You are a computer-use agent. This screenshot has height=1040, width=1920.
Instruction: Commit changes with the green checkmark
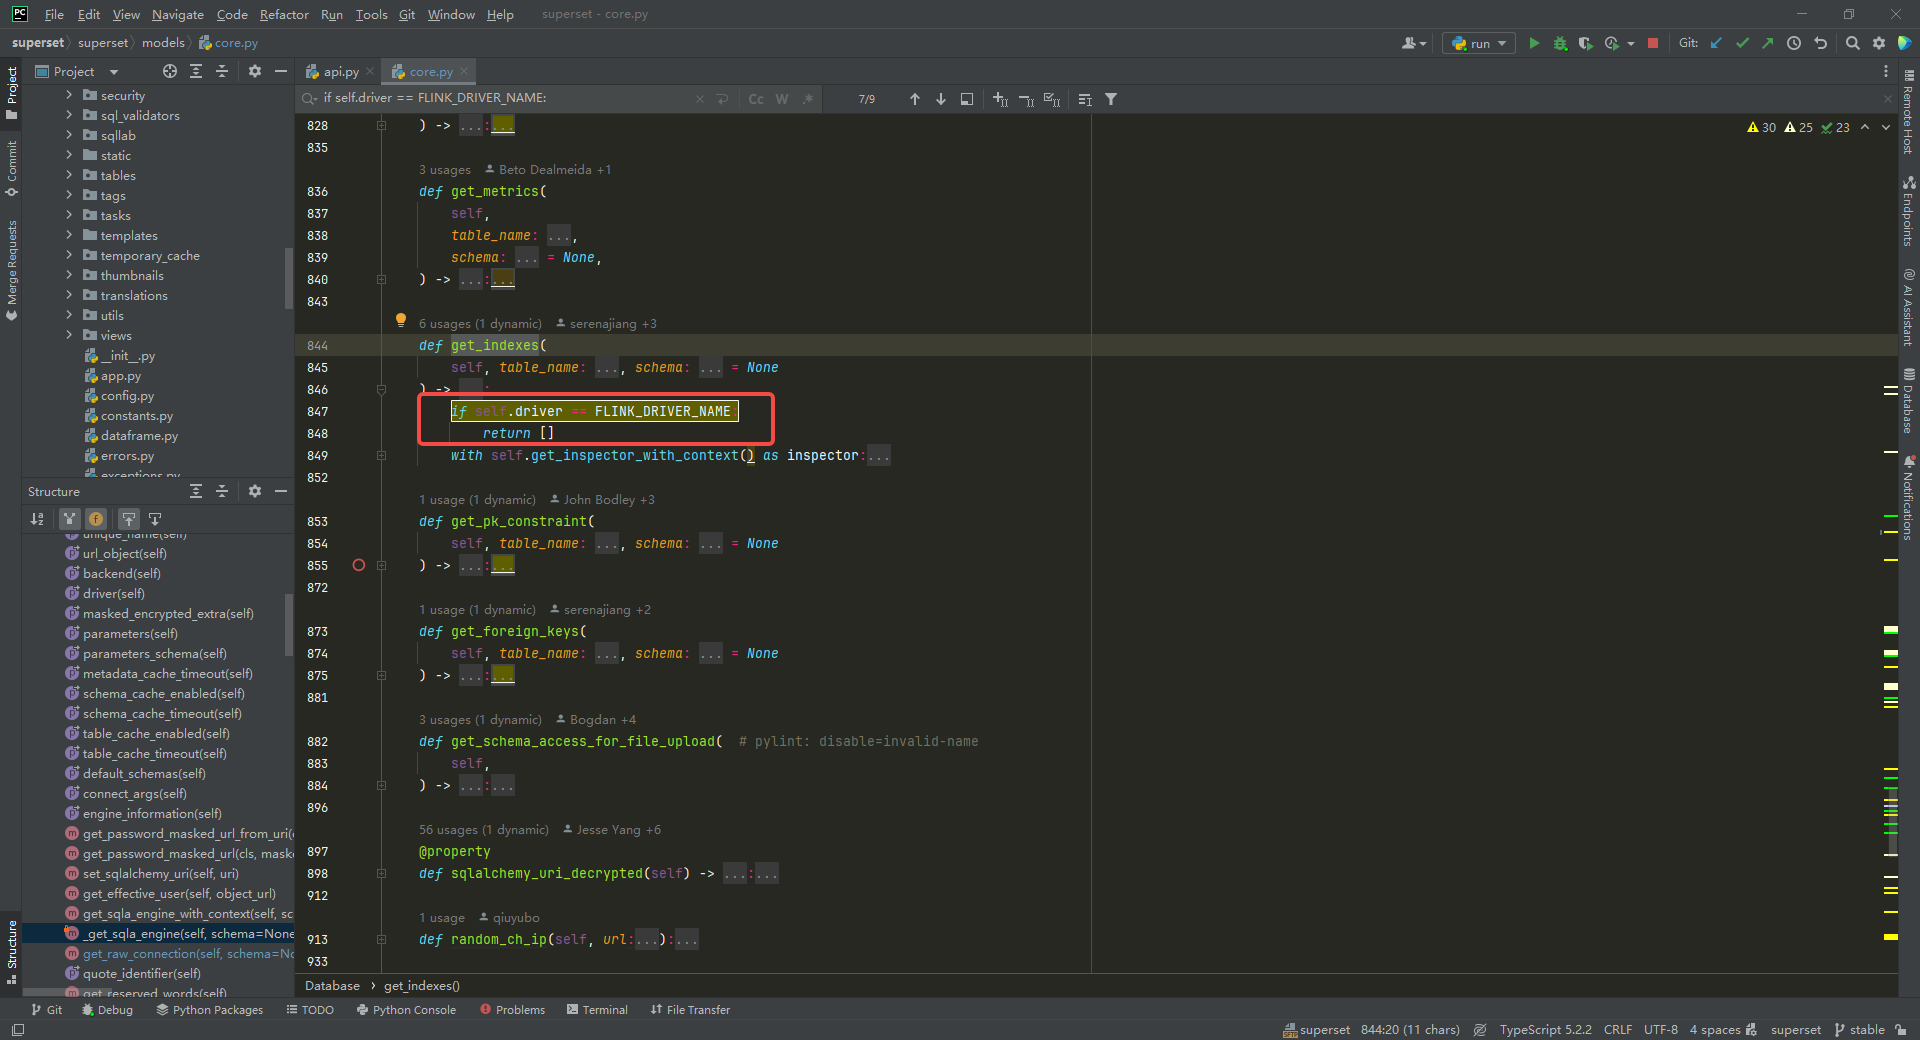coord(1742,43)
